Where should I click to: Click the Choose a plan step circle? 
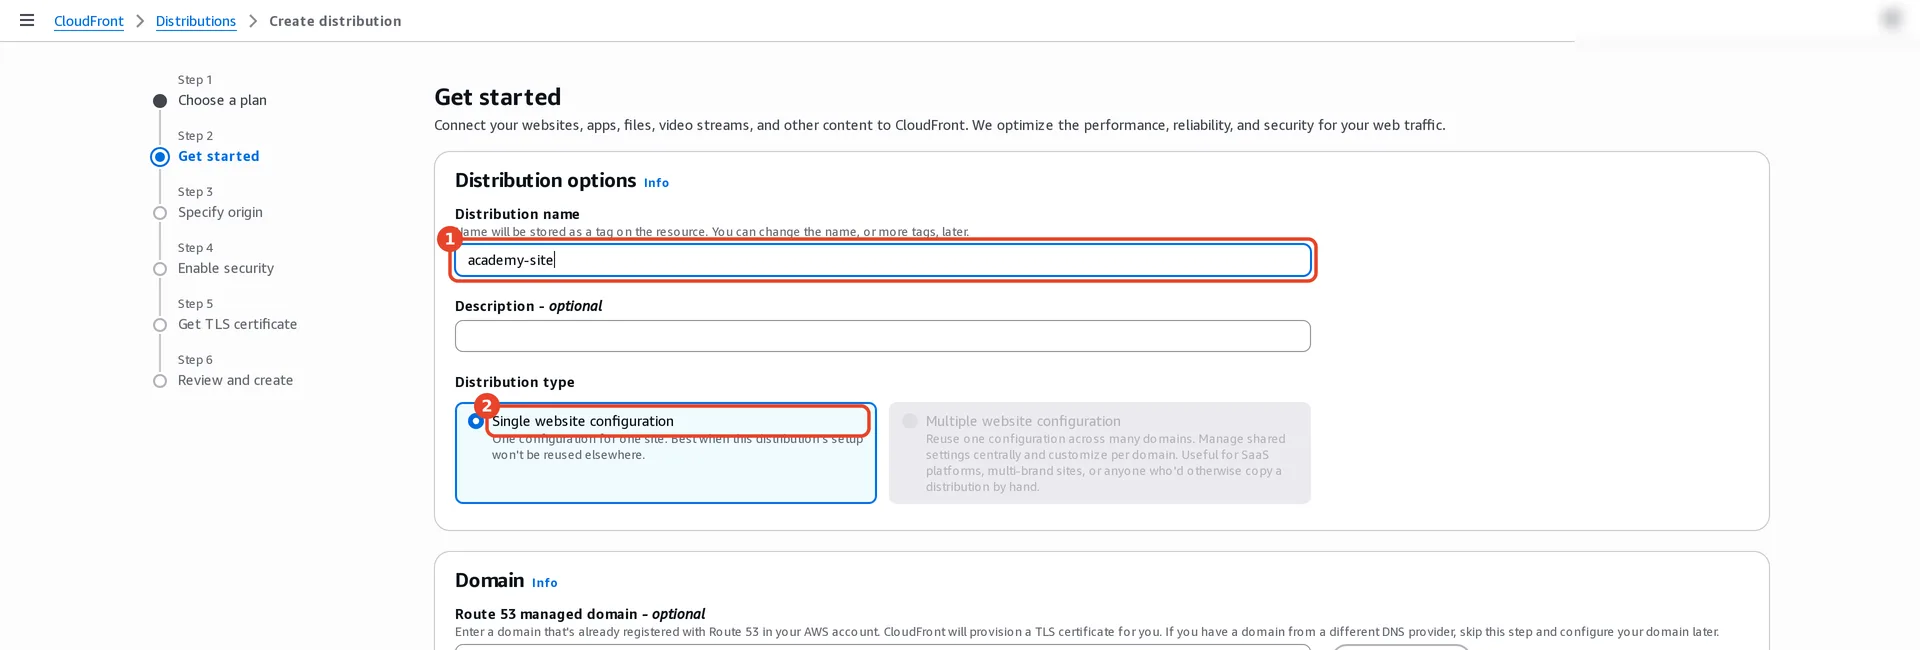tap(160, 101)
